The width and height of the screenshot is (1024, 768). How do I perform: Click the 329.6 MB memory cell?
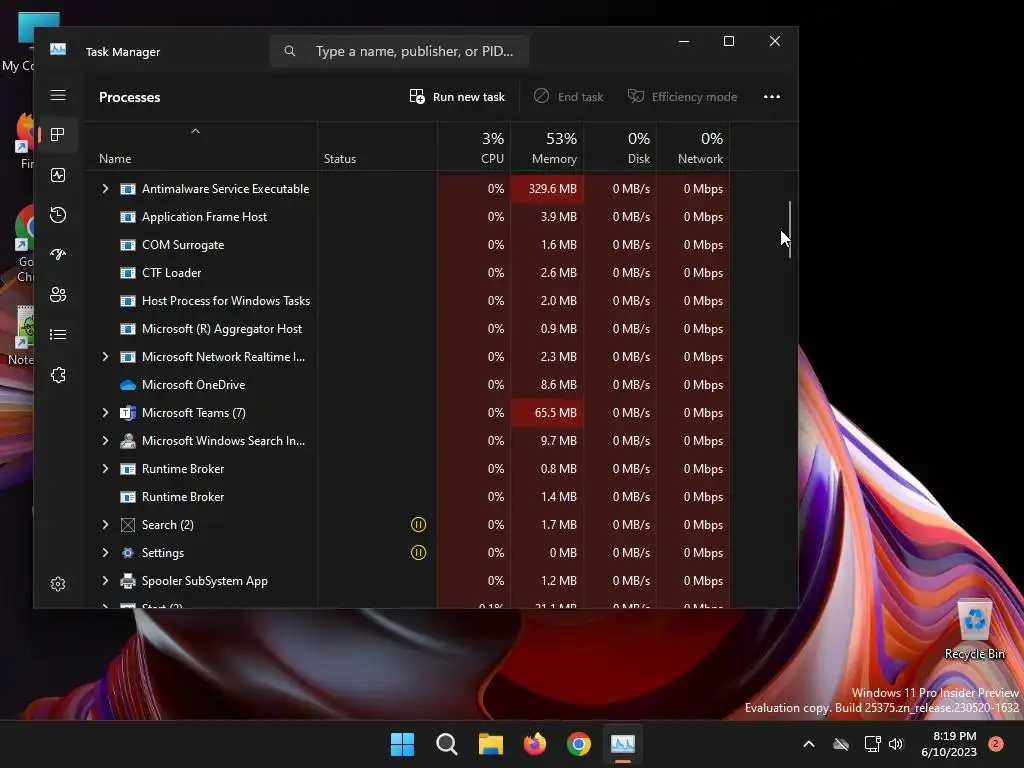[x=547, y=189]
